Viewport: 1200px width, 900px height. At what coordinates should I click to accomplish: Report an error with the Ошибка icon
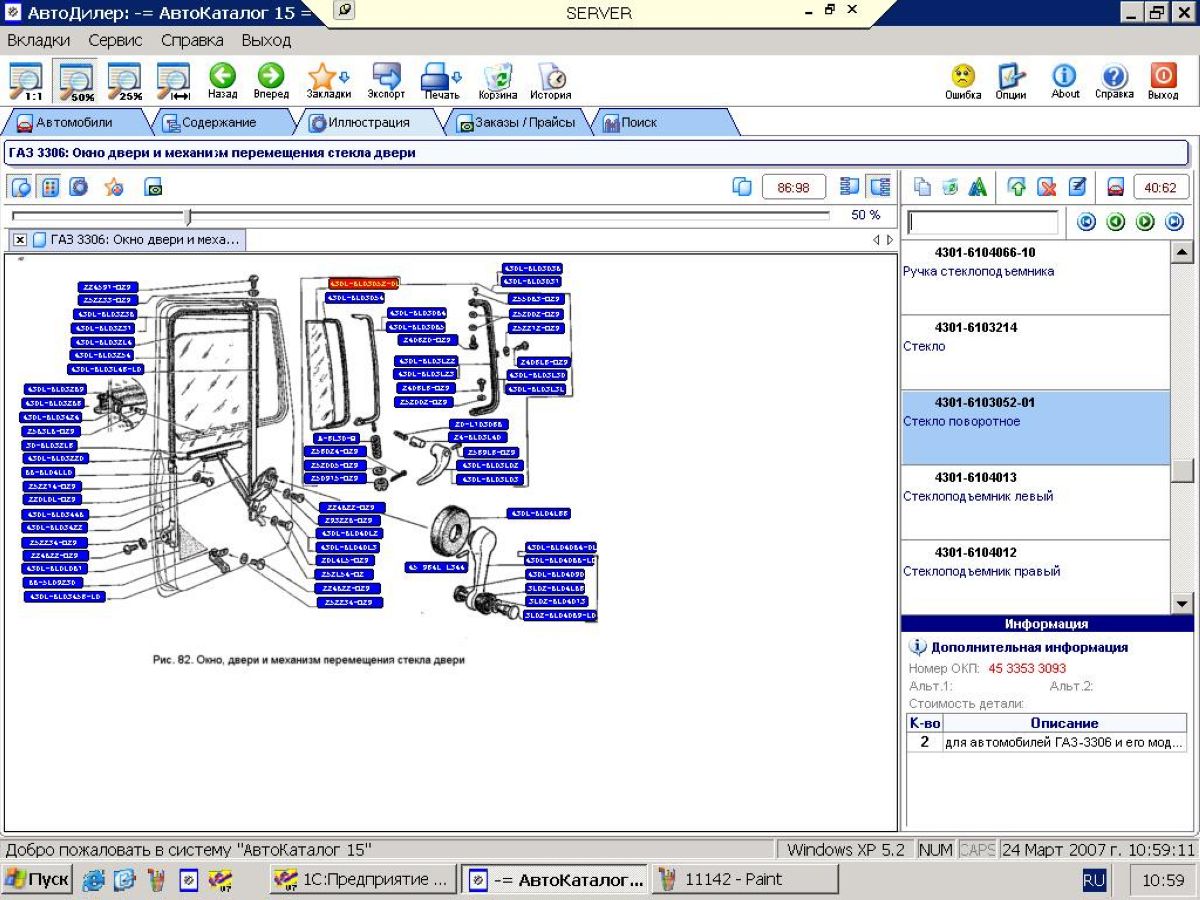coord(963,77)
